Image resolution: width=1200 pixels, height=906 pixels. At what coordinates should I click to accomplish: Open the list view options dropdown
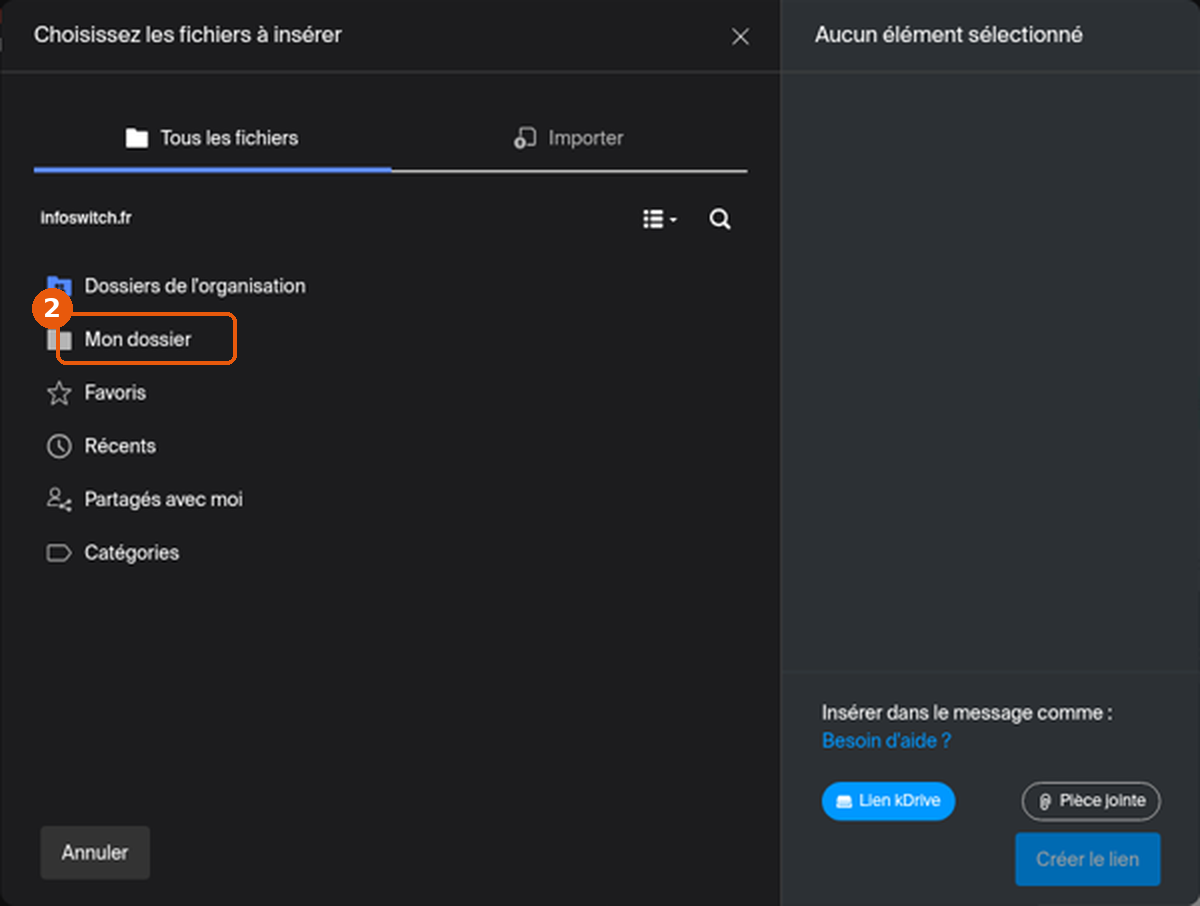pyautogui.click(x=659, y=219)
